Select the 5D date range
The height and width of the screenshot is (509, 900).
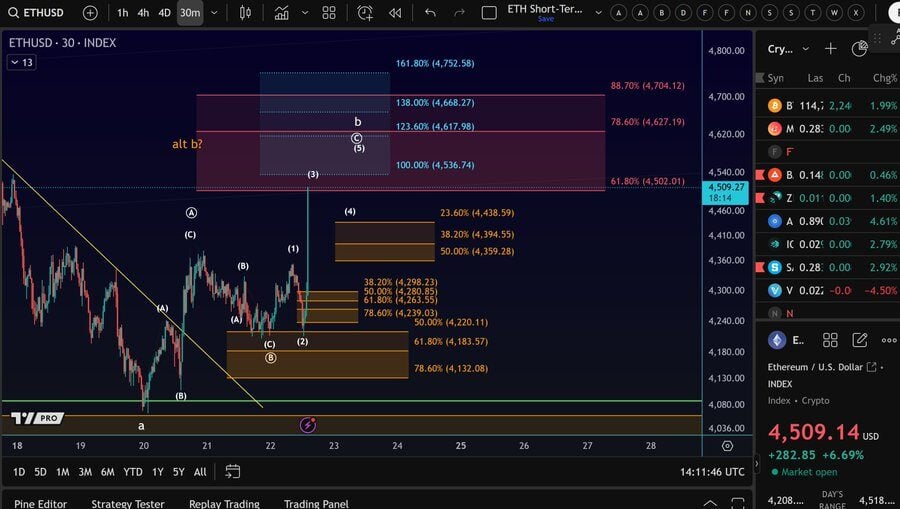(40, 472)
